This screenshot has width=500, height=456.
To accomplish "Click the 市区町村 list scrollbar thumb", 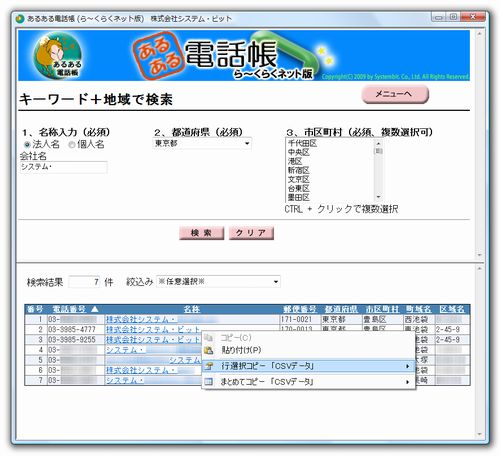I will coord(378,151).
